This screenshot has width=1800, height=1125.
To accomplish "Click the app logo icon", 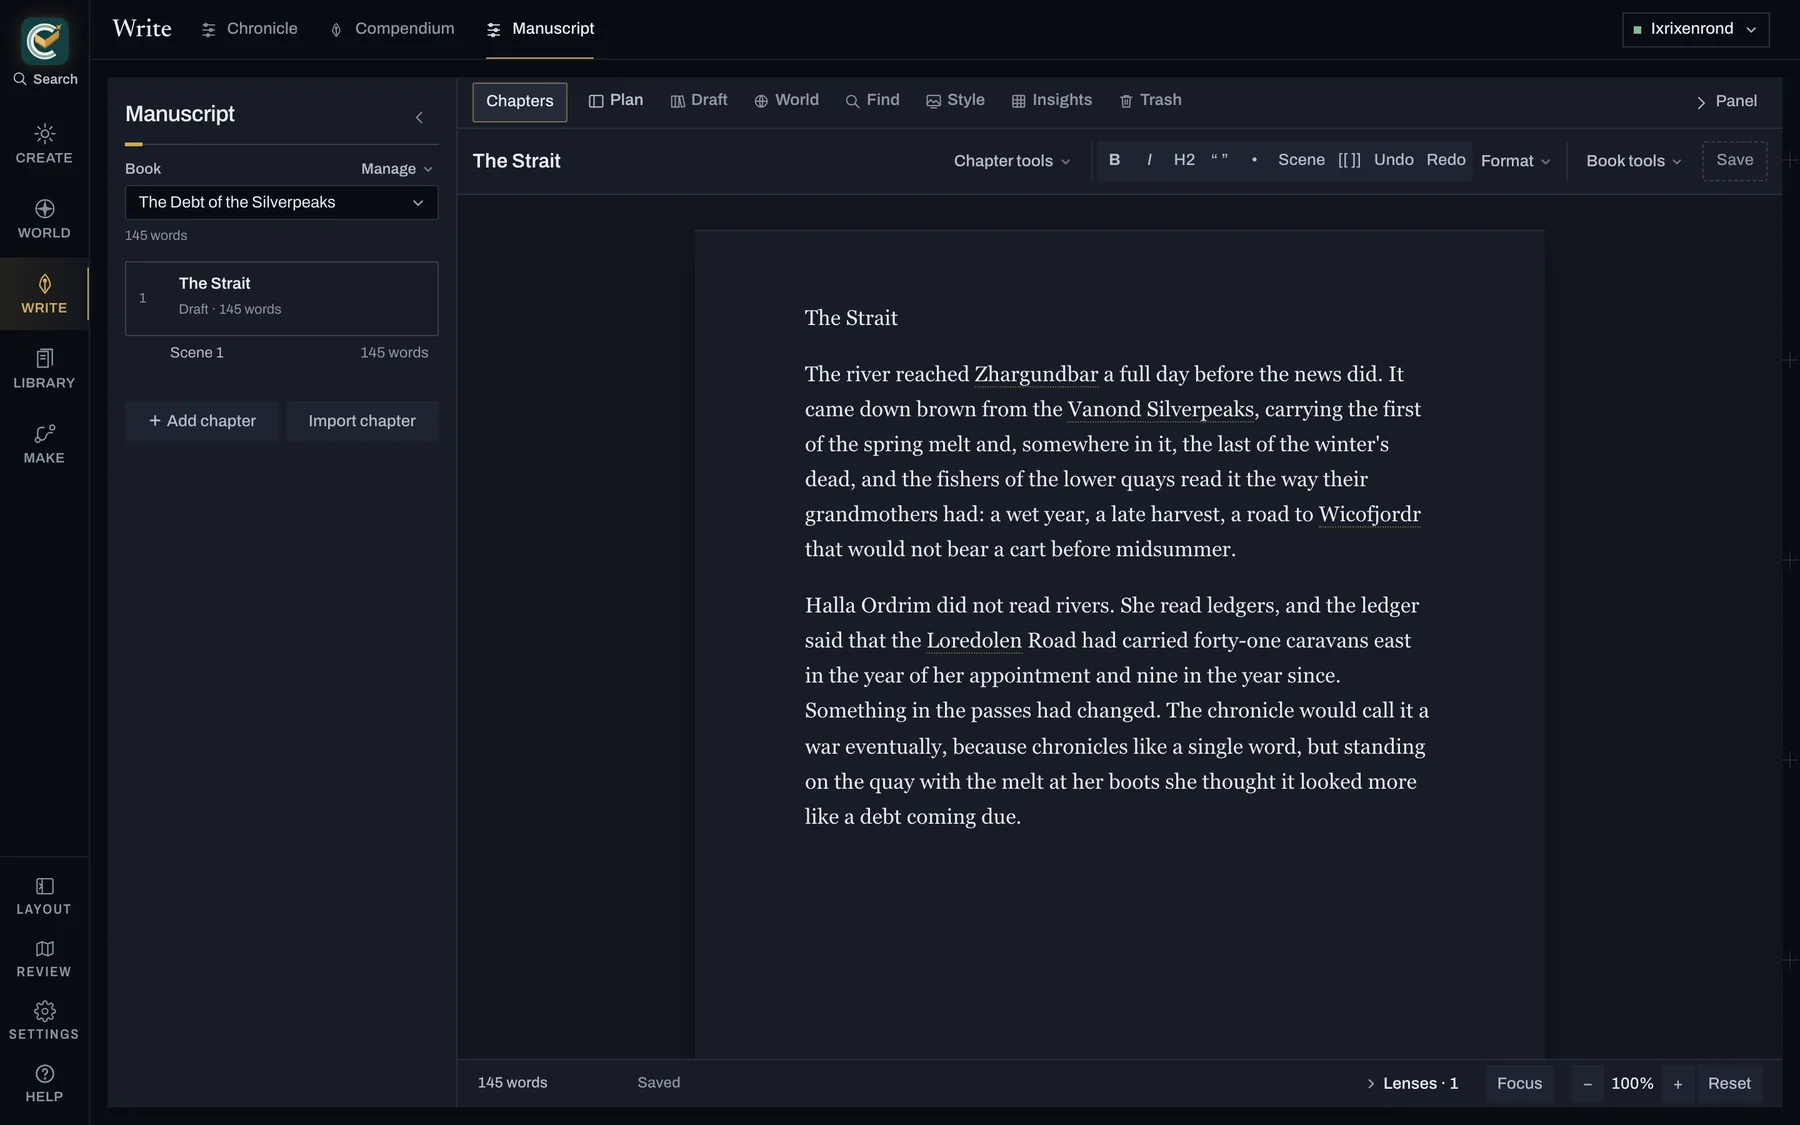I will (45, 41).
